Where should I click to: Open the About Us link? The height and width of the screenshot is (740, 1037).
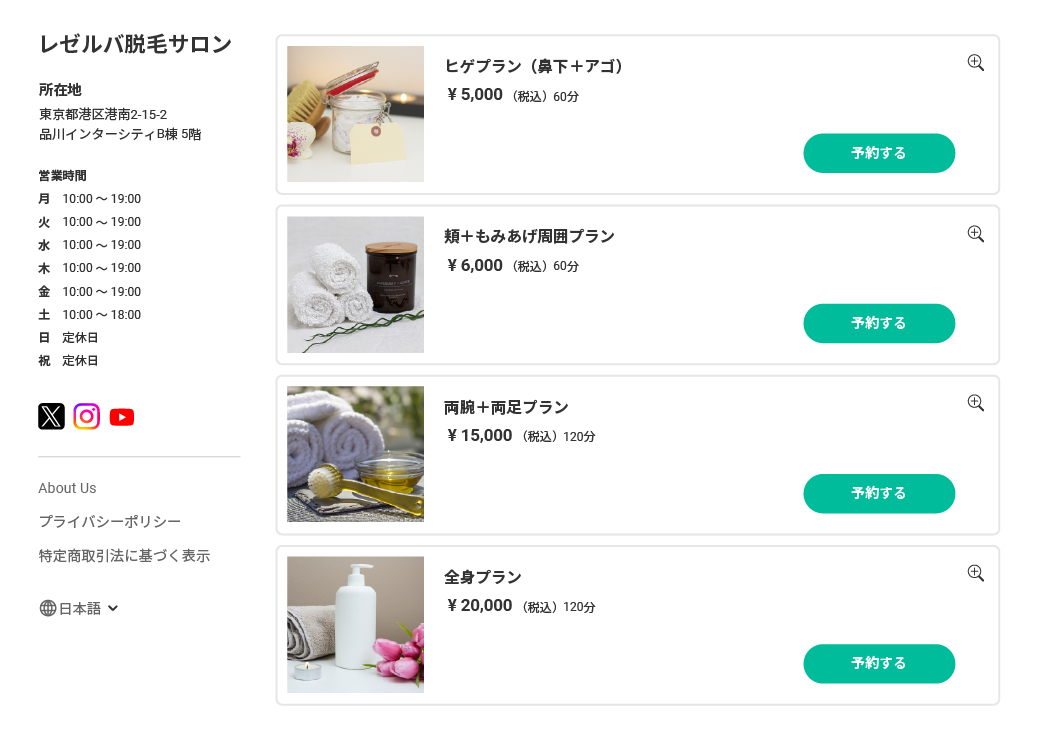point(67,488)
